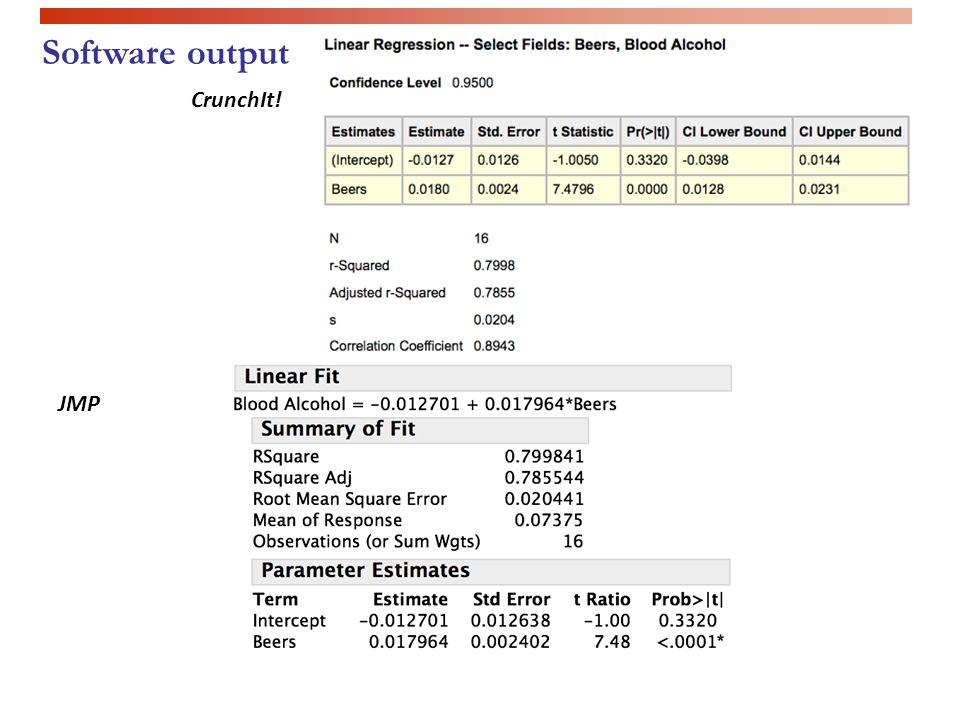Click the t Ratio column header
The height and width of the screenshot is (720, 960).
602,599
